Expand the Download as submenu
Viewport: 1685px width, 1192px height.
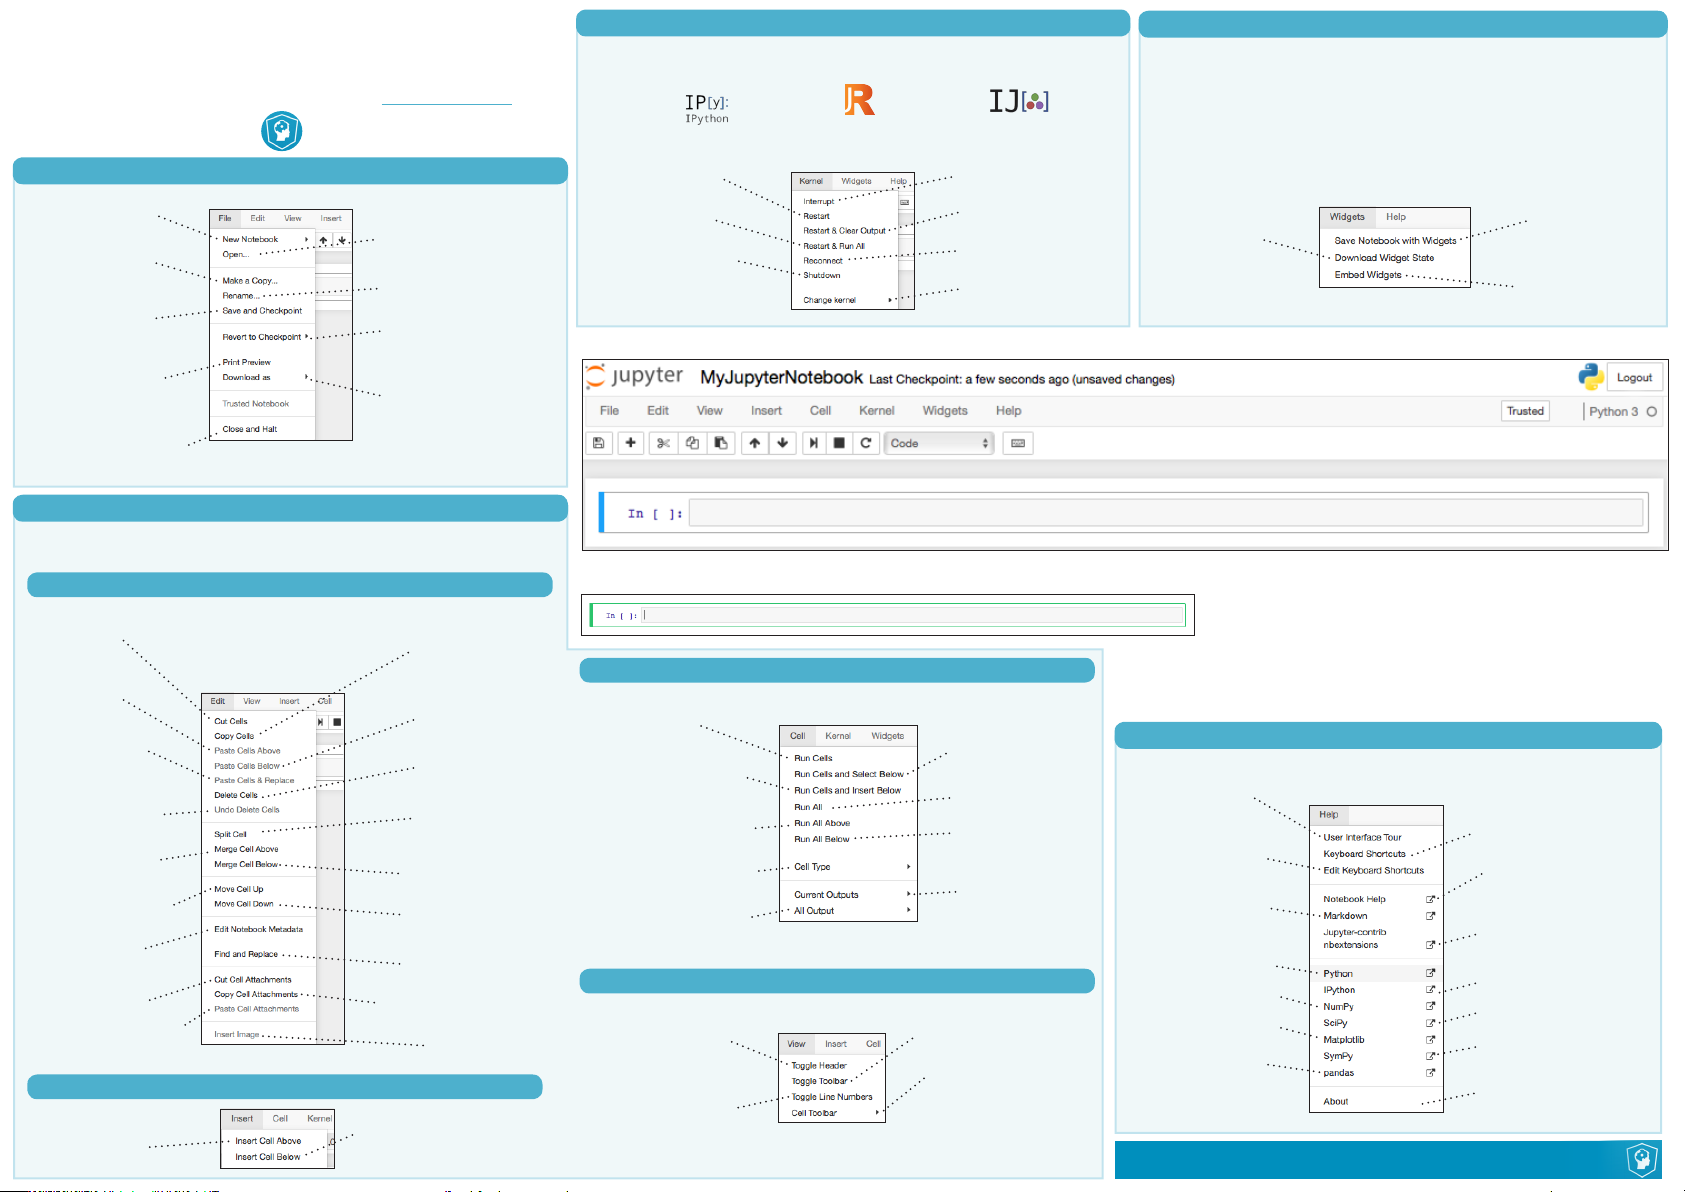tap(247, 378)
